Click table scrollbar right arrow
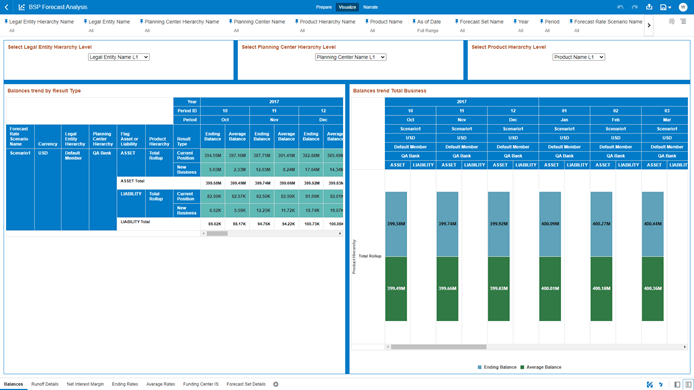This screenshot has height=390, width=694. click(340, 233)
